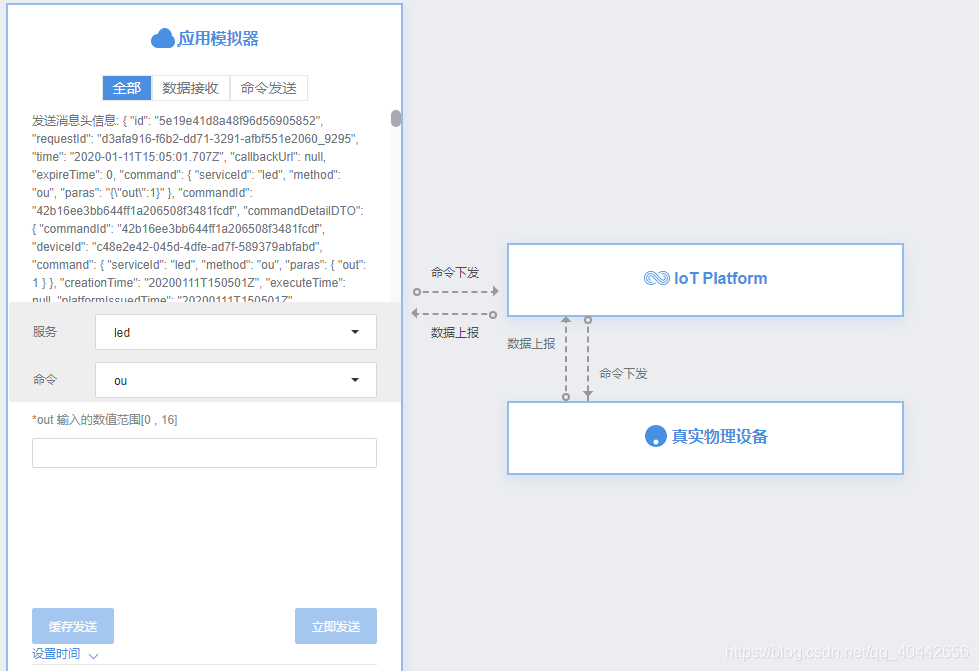The image size is (979, 671).
Task: Click the out value input field
Action: pyautogui.click(x=204, y=453)
